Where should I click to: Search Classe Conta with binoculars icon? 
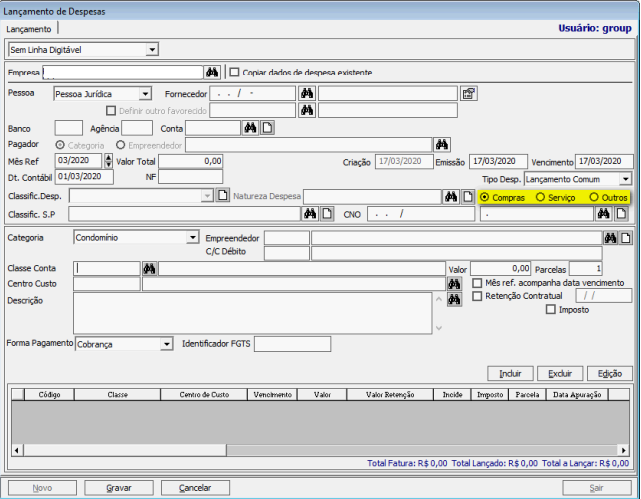pyautogui.click(x=149, y=269)
